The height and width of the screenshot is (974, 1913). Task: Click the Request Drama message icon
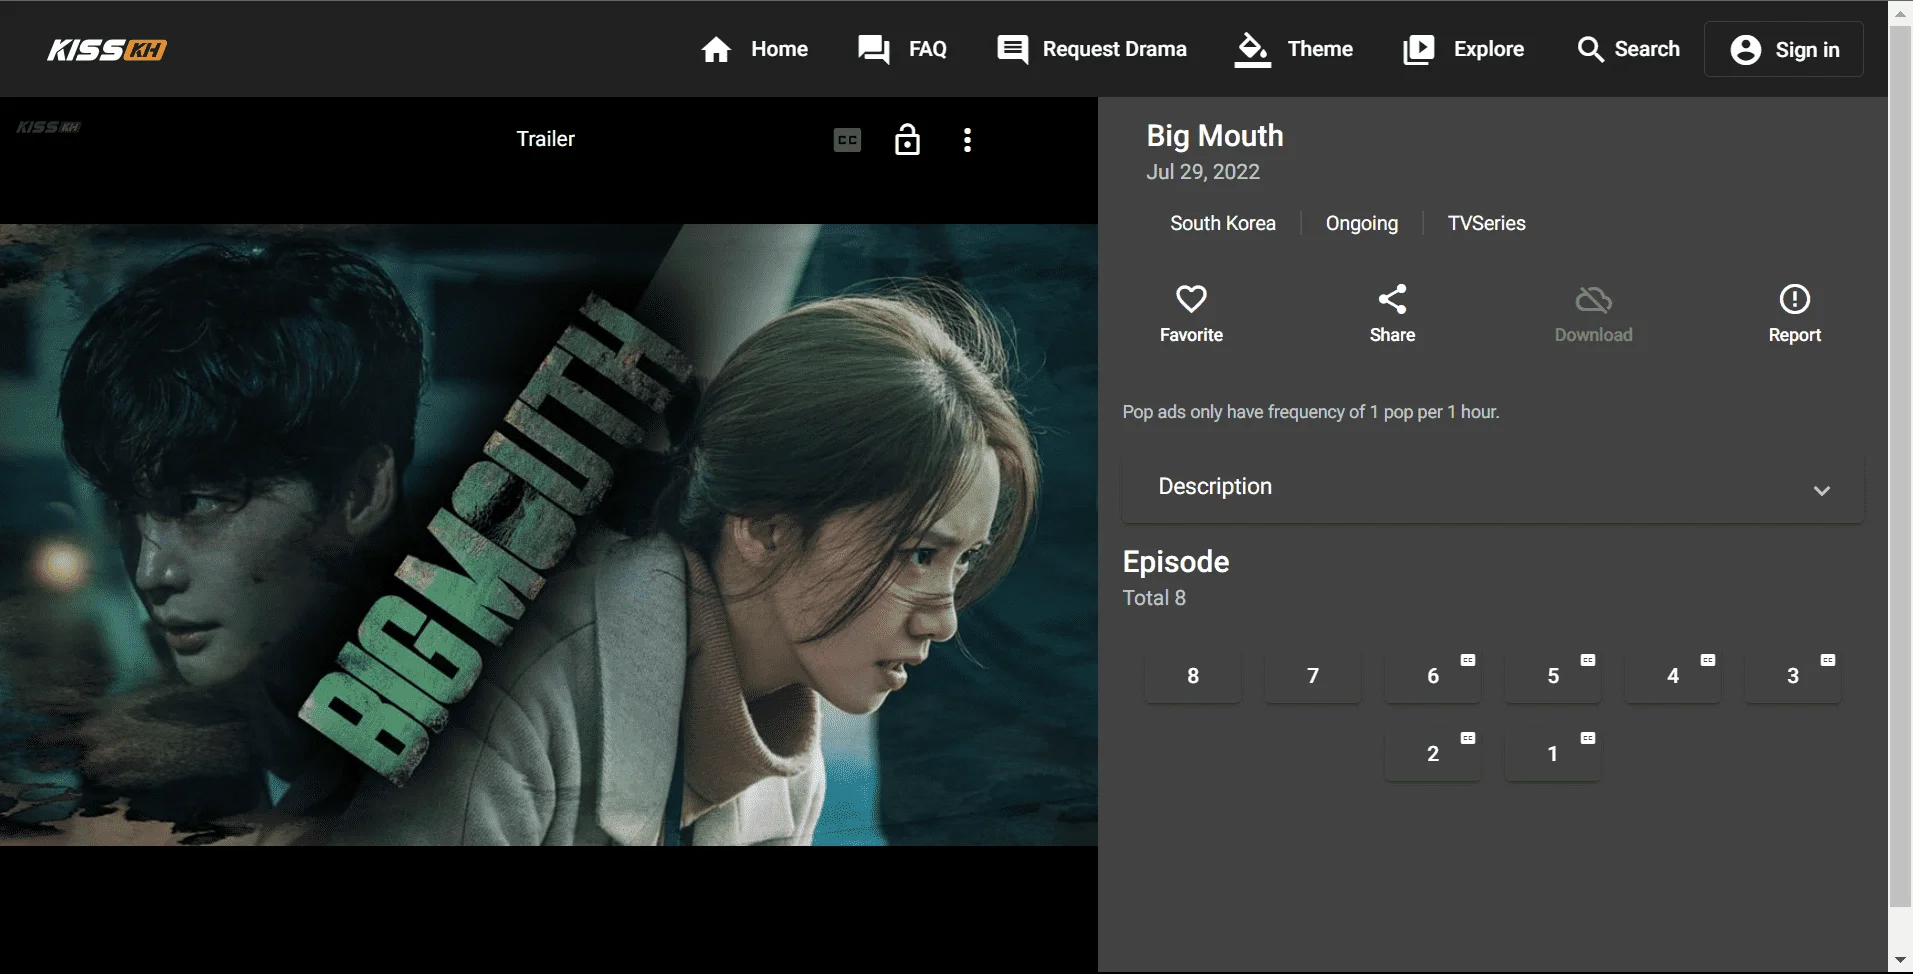coord(1012,49)
